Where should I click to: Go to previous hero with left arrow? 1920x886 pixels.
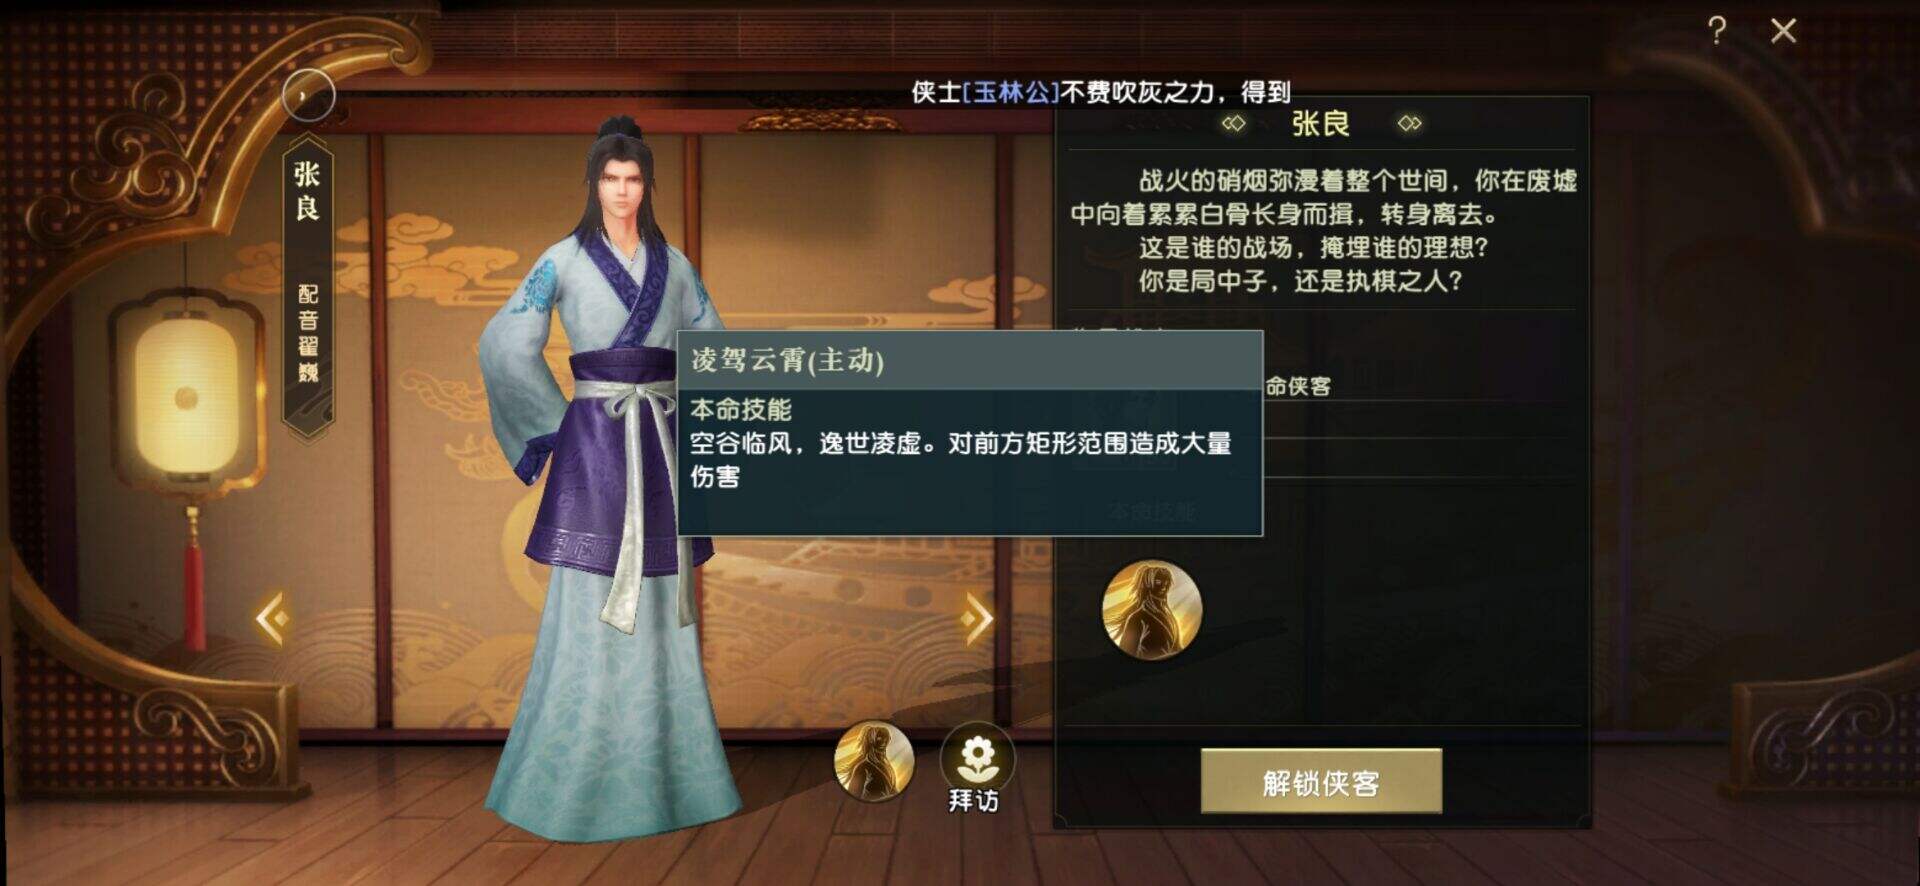point(273,619)
